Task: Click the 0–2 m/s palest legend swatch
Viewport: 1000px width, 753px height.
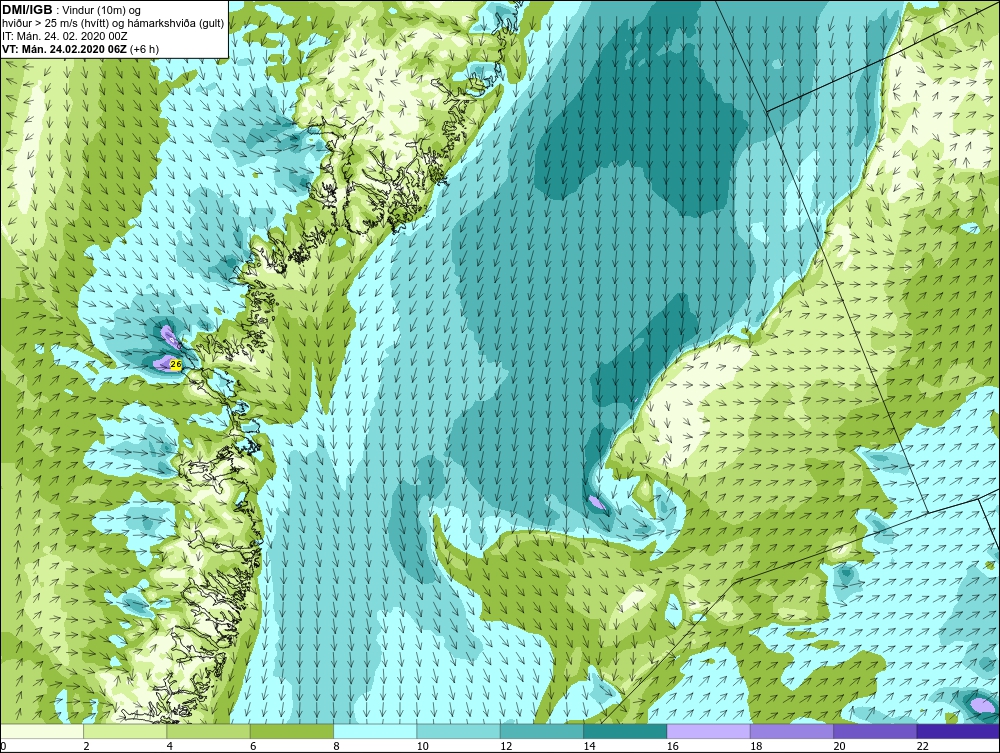Action: coord(41,731)
